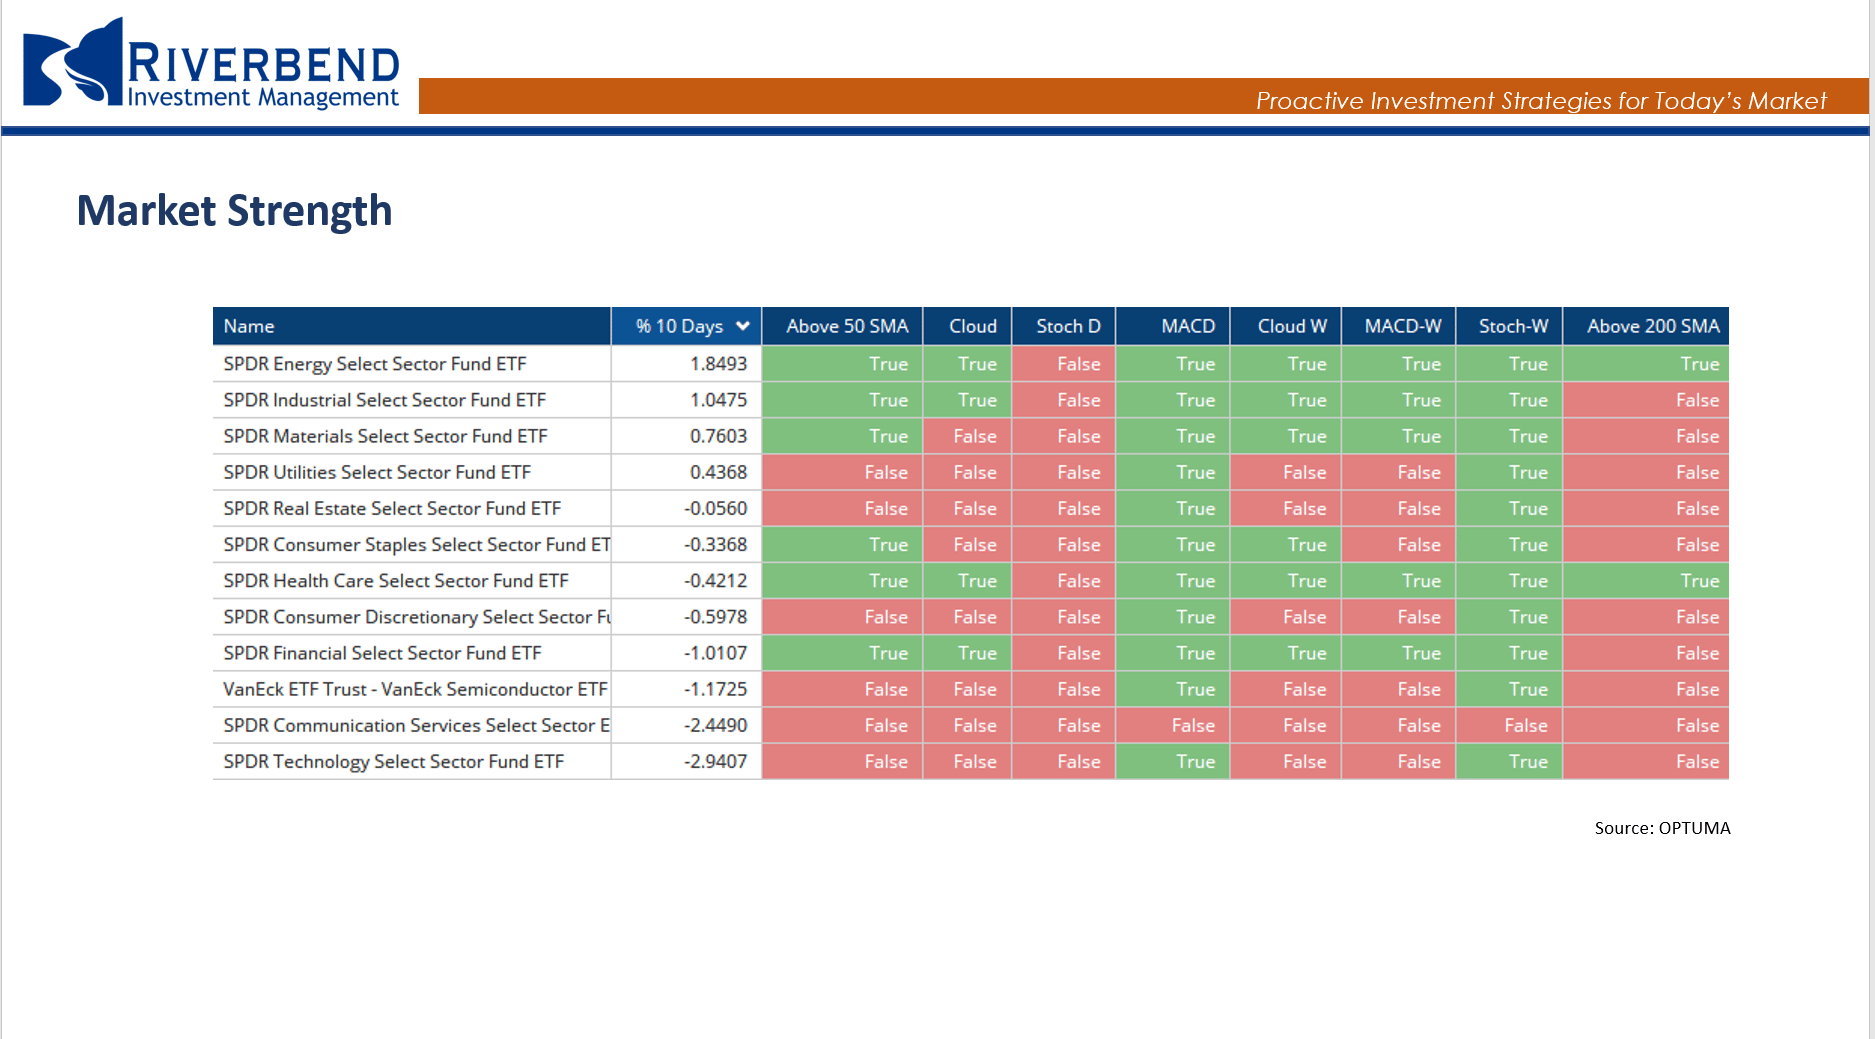Sort by the Above 50 SMA column header
Screen dimensions: 1875x1039
pyautogui.click(x=842, y=326)
